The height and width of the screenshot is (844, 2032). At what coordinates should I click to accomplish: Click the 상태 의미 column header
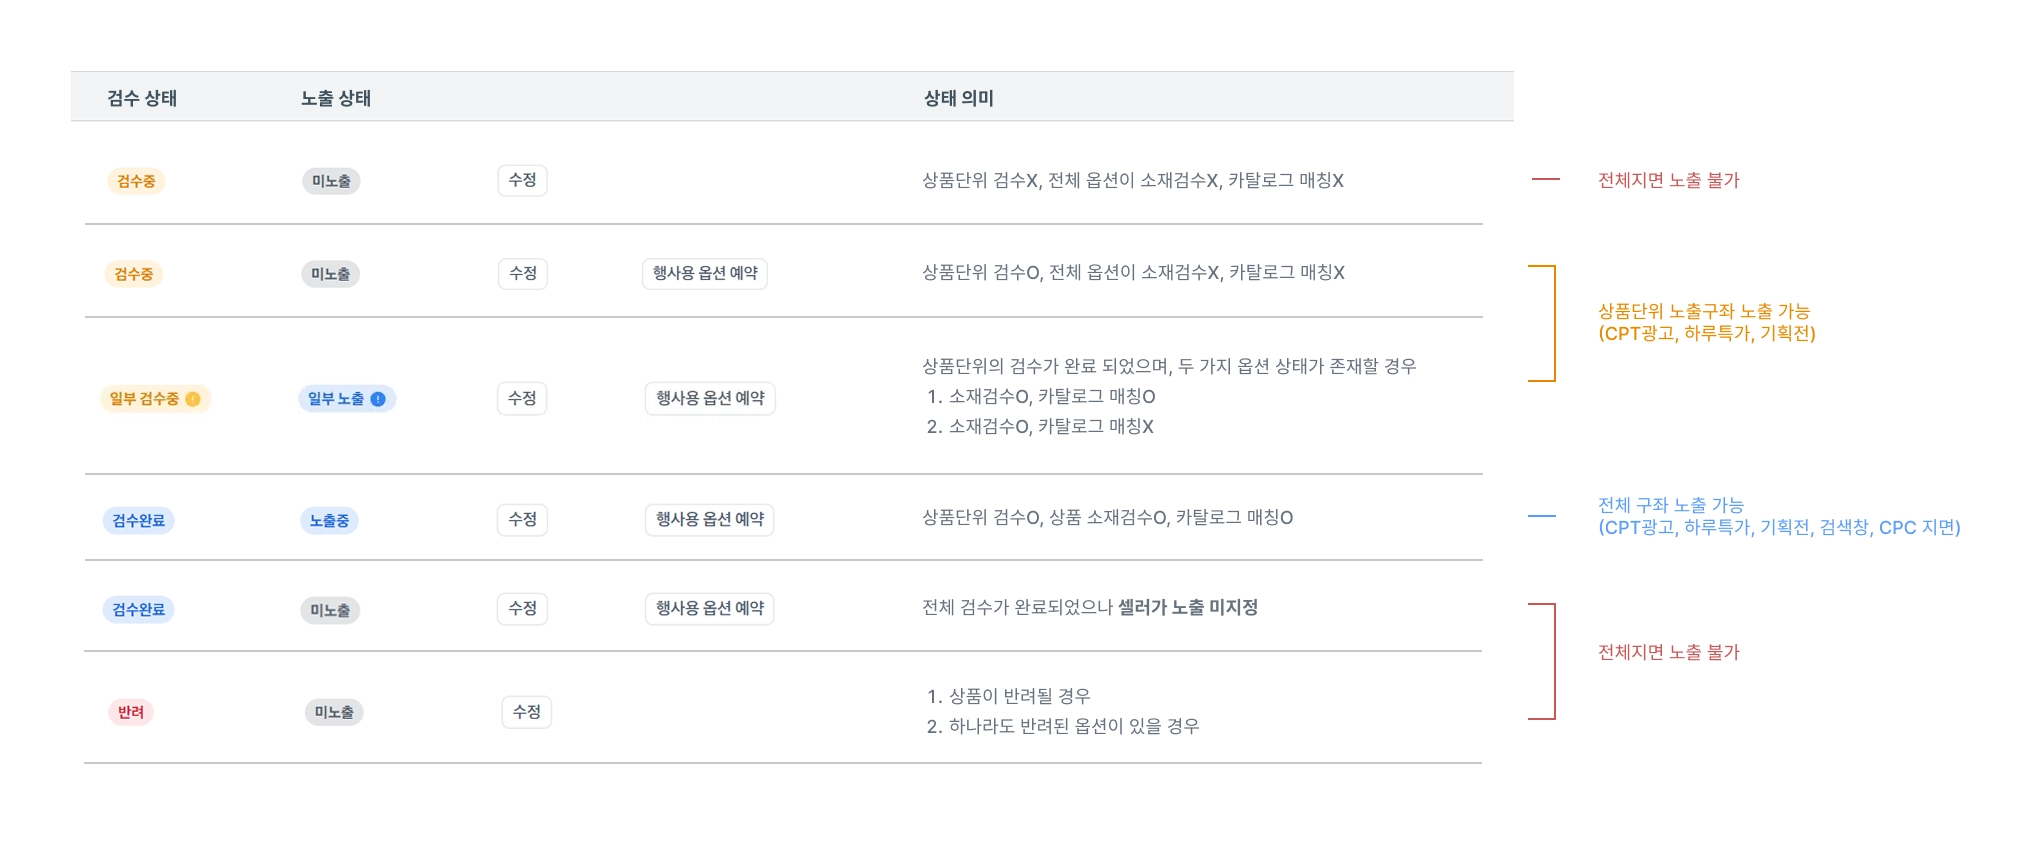[958, 98]
